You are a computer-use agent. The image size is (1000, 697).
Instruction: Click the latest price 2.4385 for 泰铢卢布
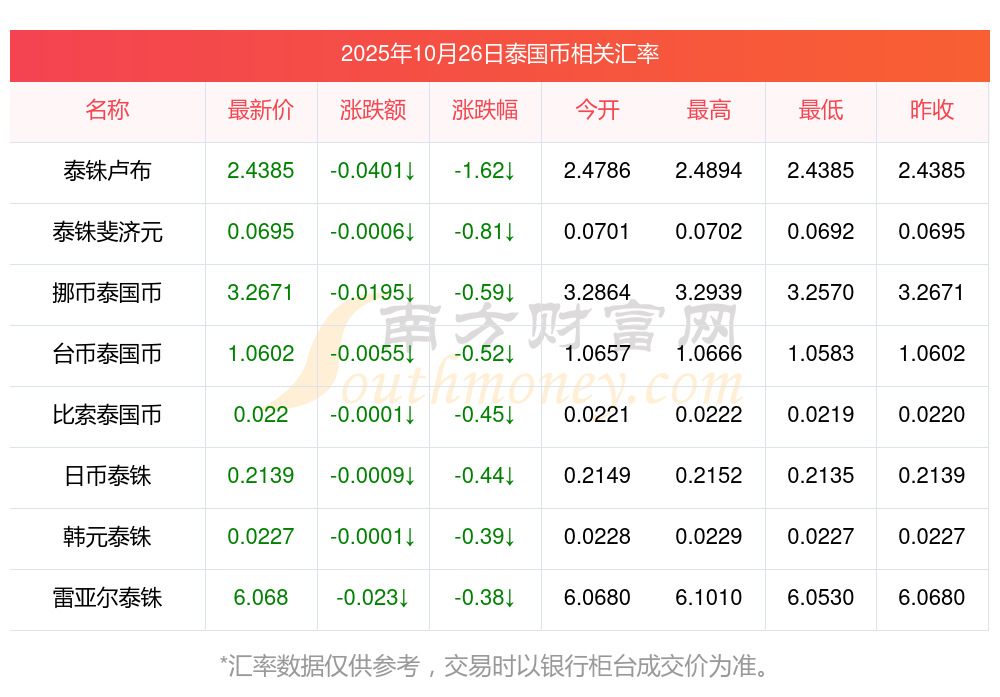pyautogui.click(x=261, y=171)
